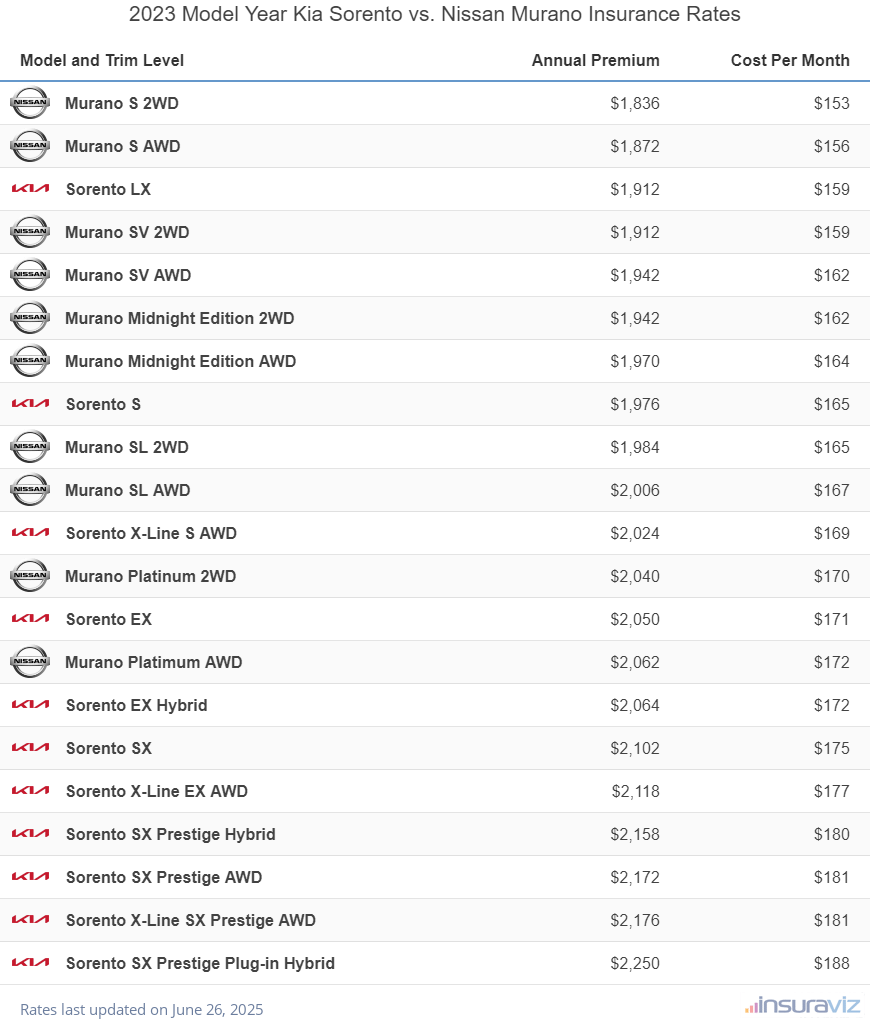This screenshot has height=1025, width=870.
Task: Select the $153 monthly cost value
Action: tap(831, 103)
